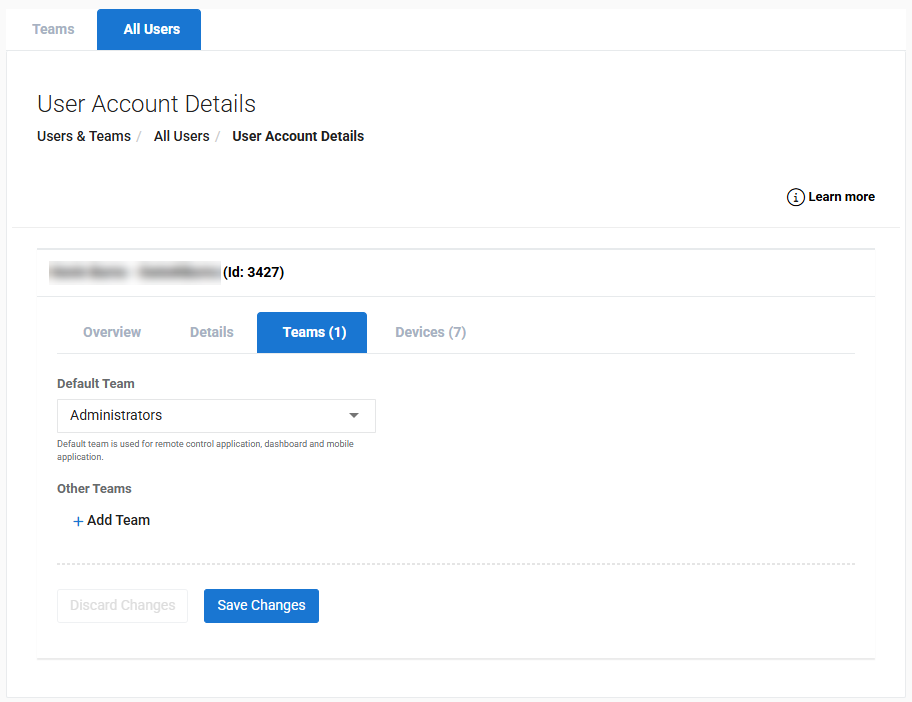
Task: Open the Learn more link
Action: pyautogui.click(x=841, y=197)
